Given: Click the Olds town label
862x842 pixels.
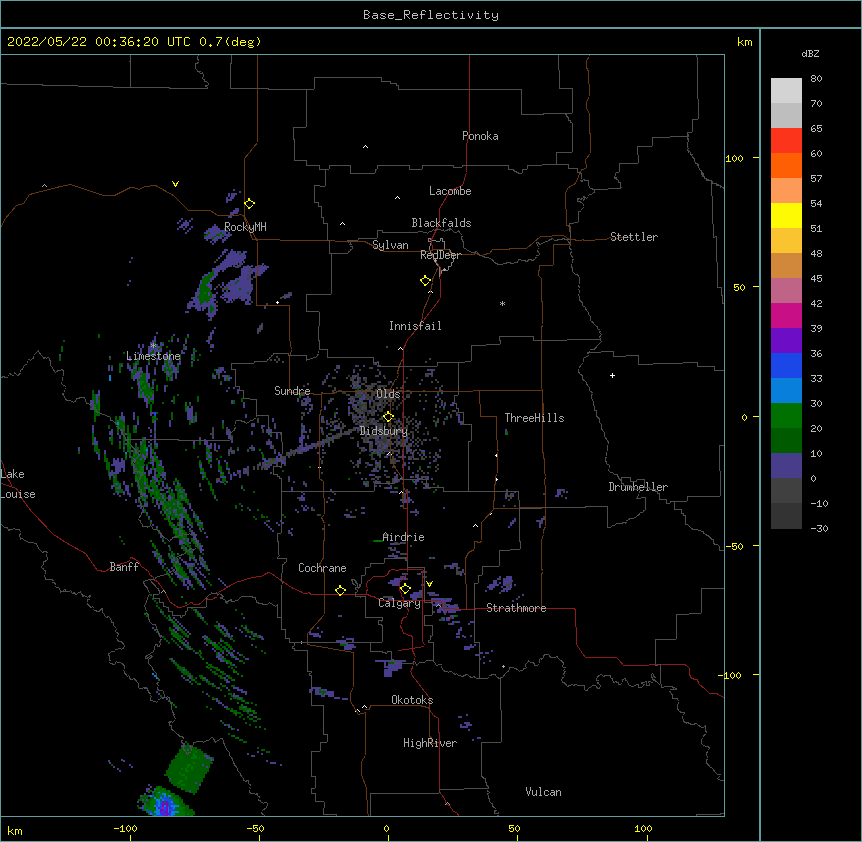Looking at the screenshot, I should [x=388, y=394].
